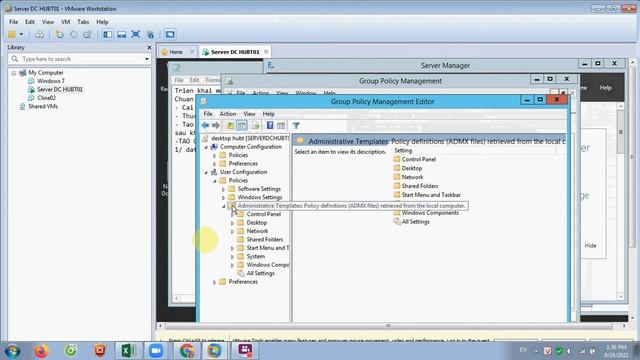The width and height of the screenshot is (640, 360).
Task: Click the Up one level folder icon
Action: [230, 126]
